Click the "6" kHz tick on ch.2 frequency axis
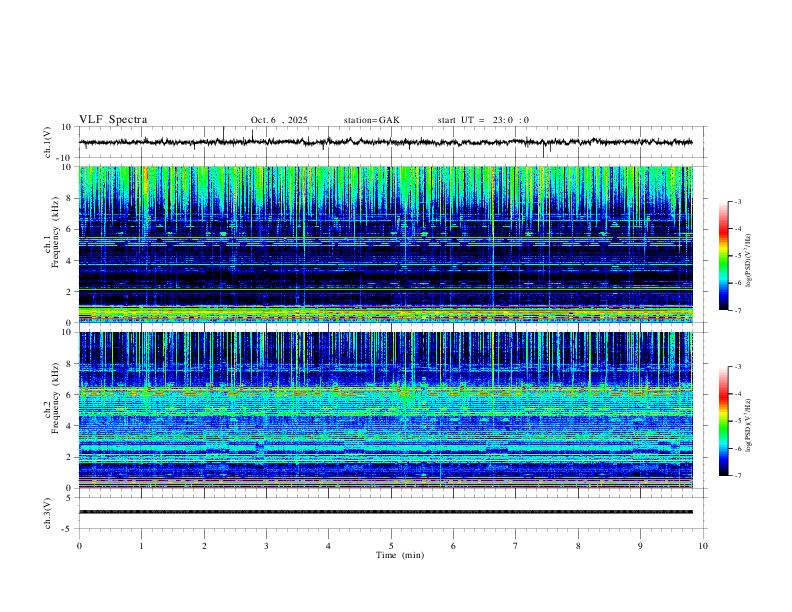This screenshot has height=612, width=792. click(69, 395)
